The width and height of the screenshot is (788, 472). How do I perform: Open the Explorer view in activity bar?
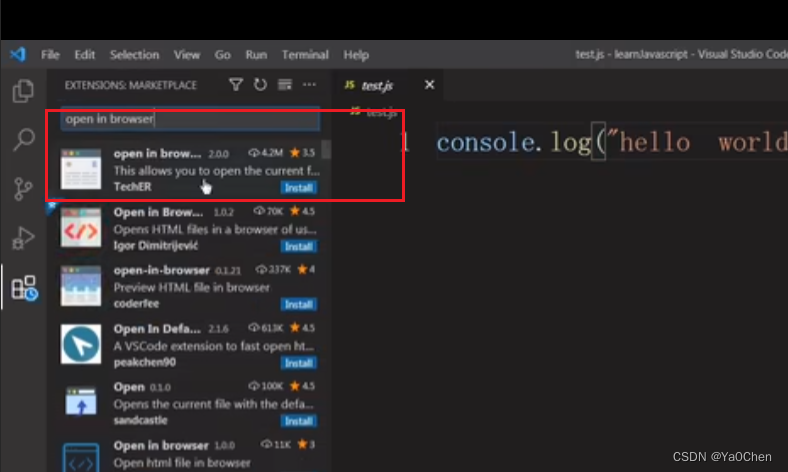(x=23, y=91)
